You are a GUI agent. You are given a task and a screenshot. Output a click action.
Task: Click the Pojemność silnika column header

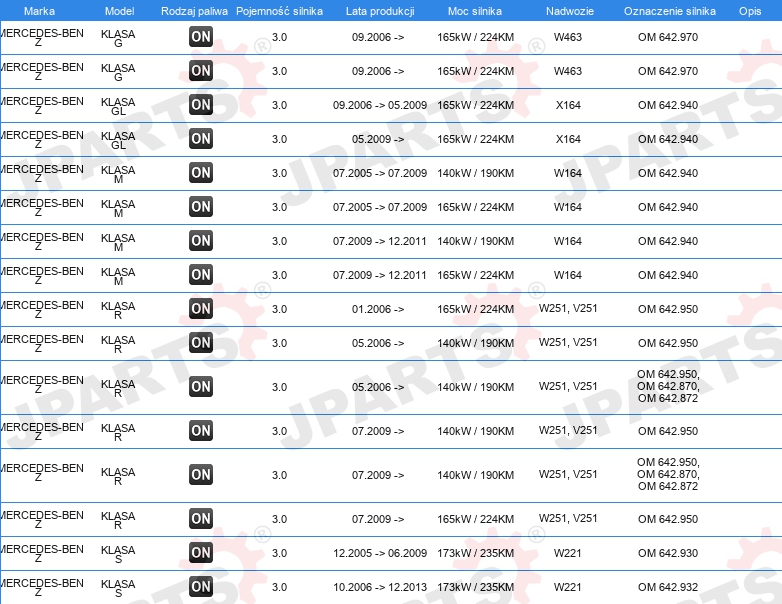tap(279, 11)
